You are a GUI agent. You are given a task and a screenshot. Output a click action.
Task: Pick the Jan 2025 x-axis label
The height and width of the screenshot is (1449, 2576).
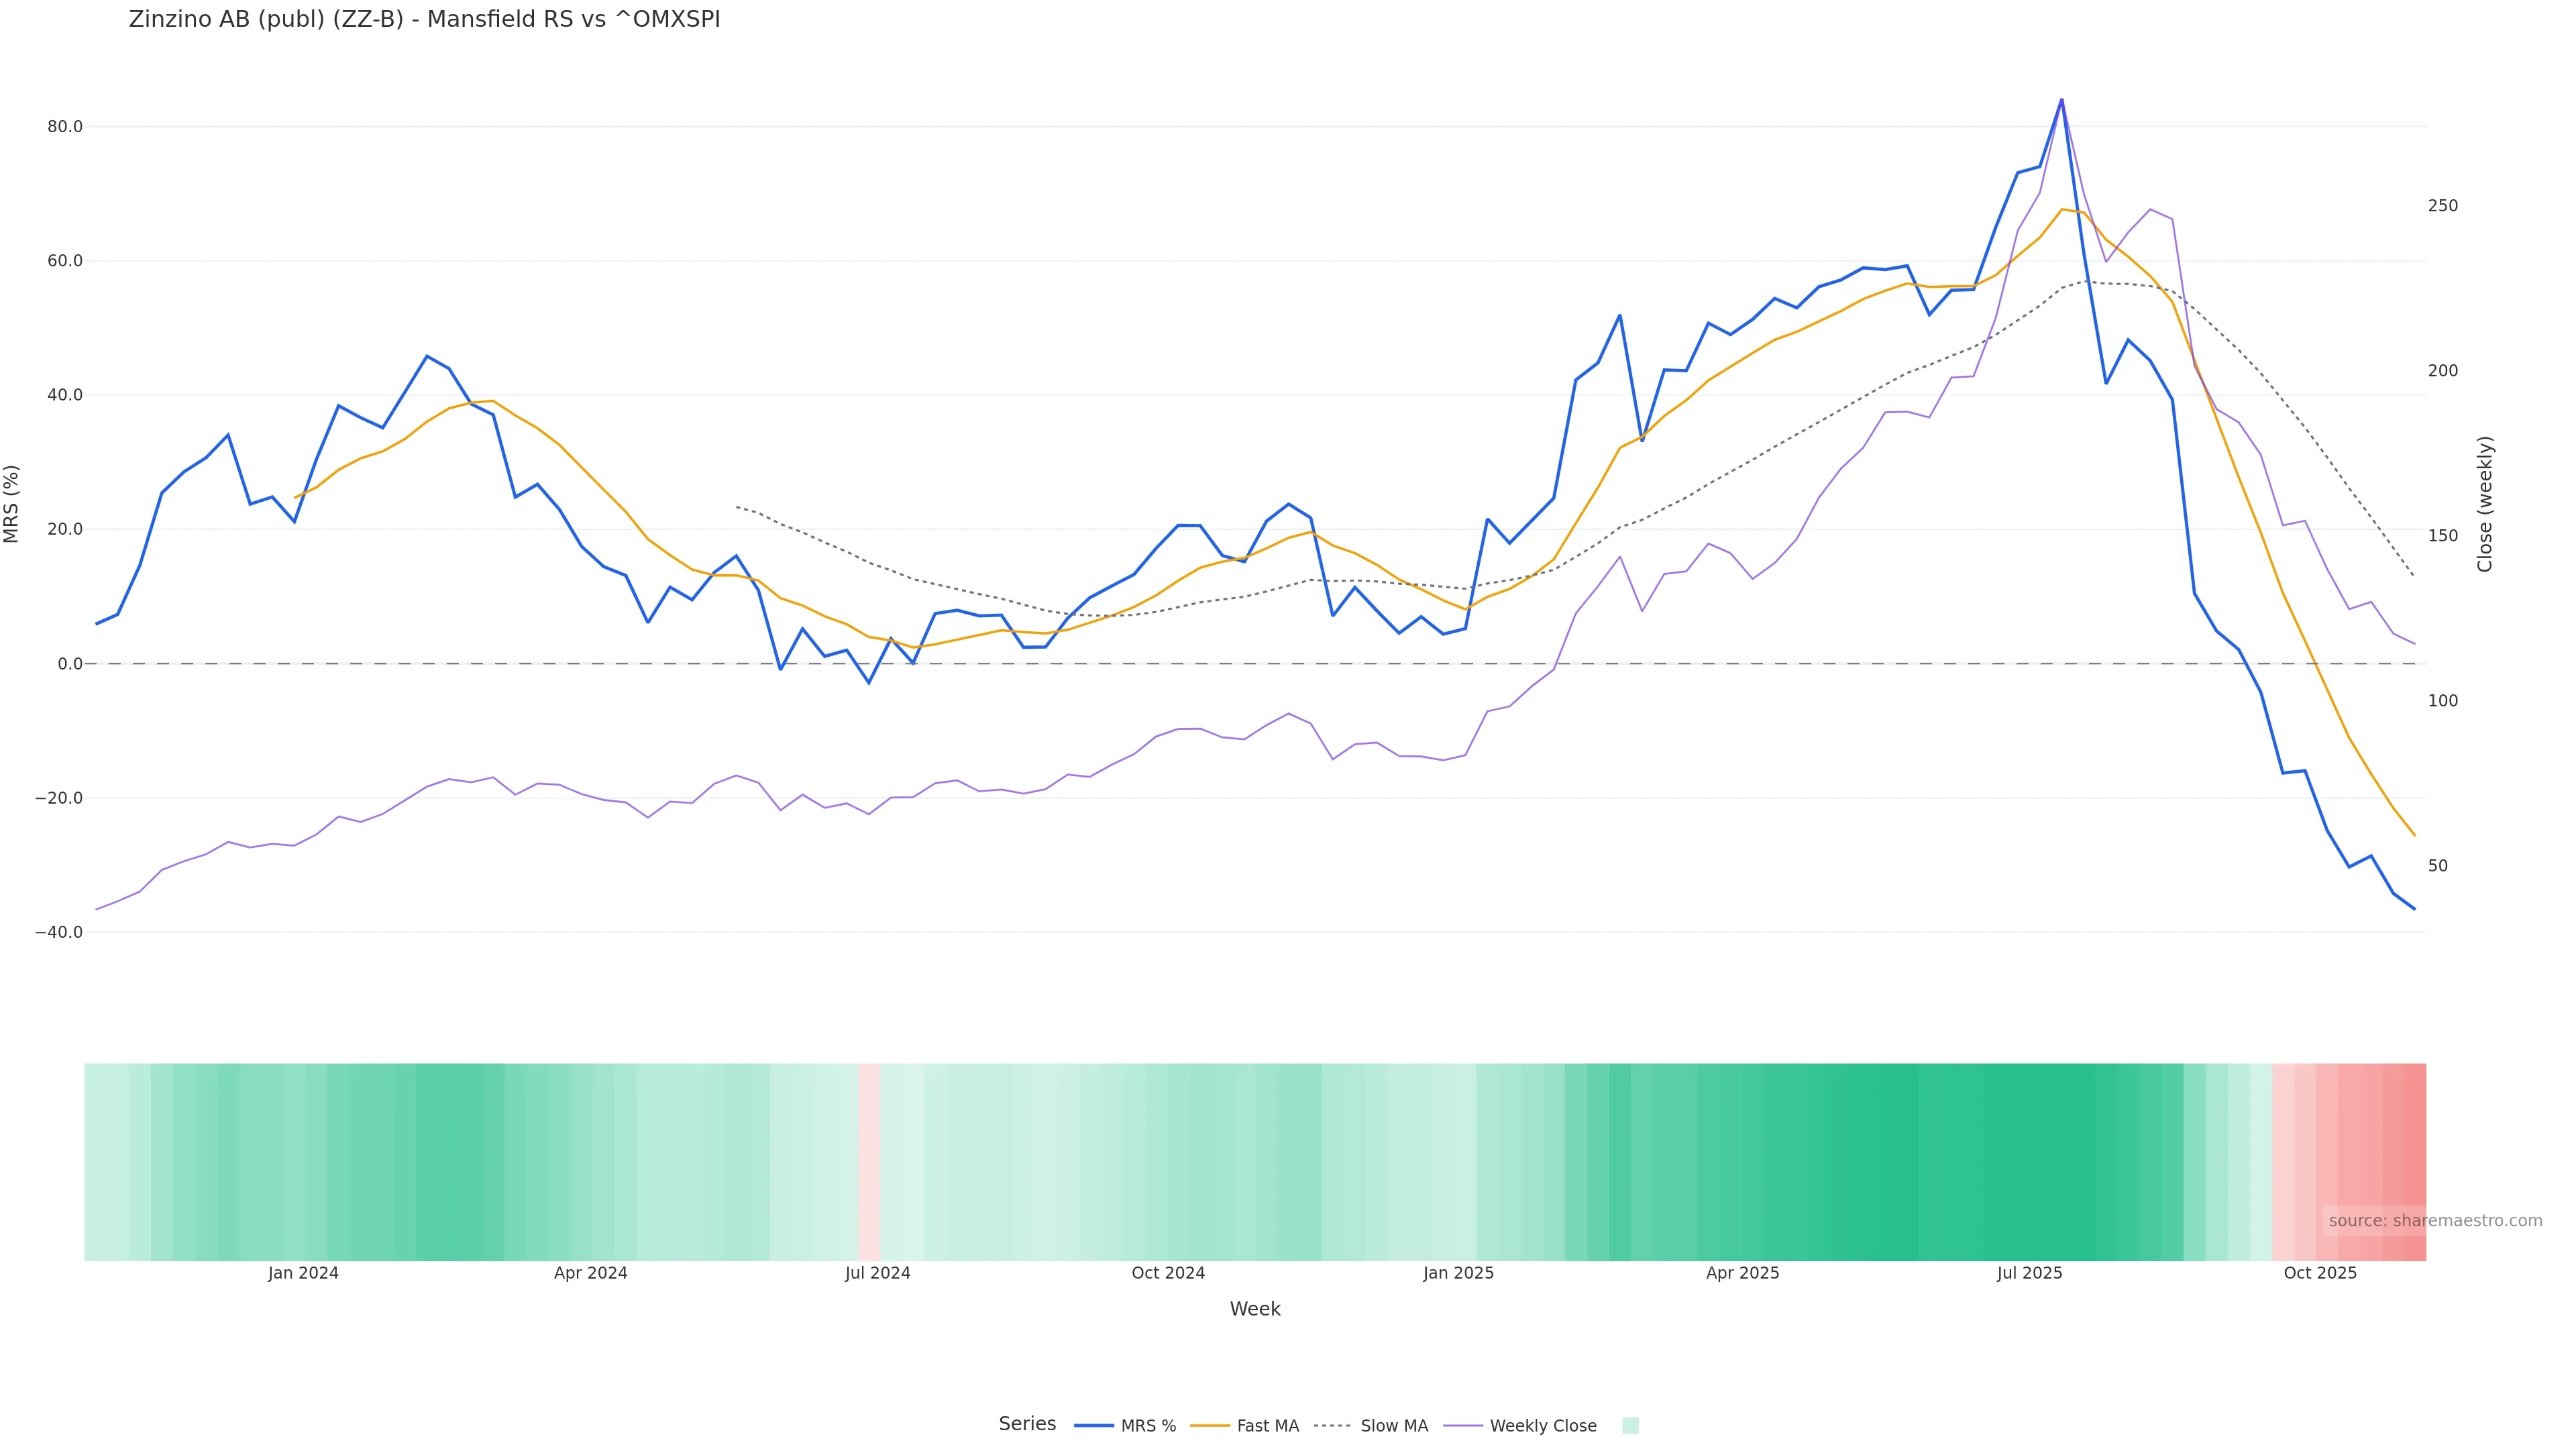pyautogui.click(x=1458, y=1273)
